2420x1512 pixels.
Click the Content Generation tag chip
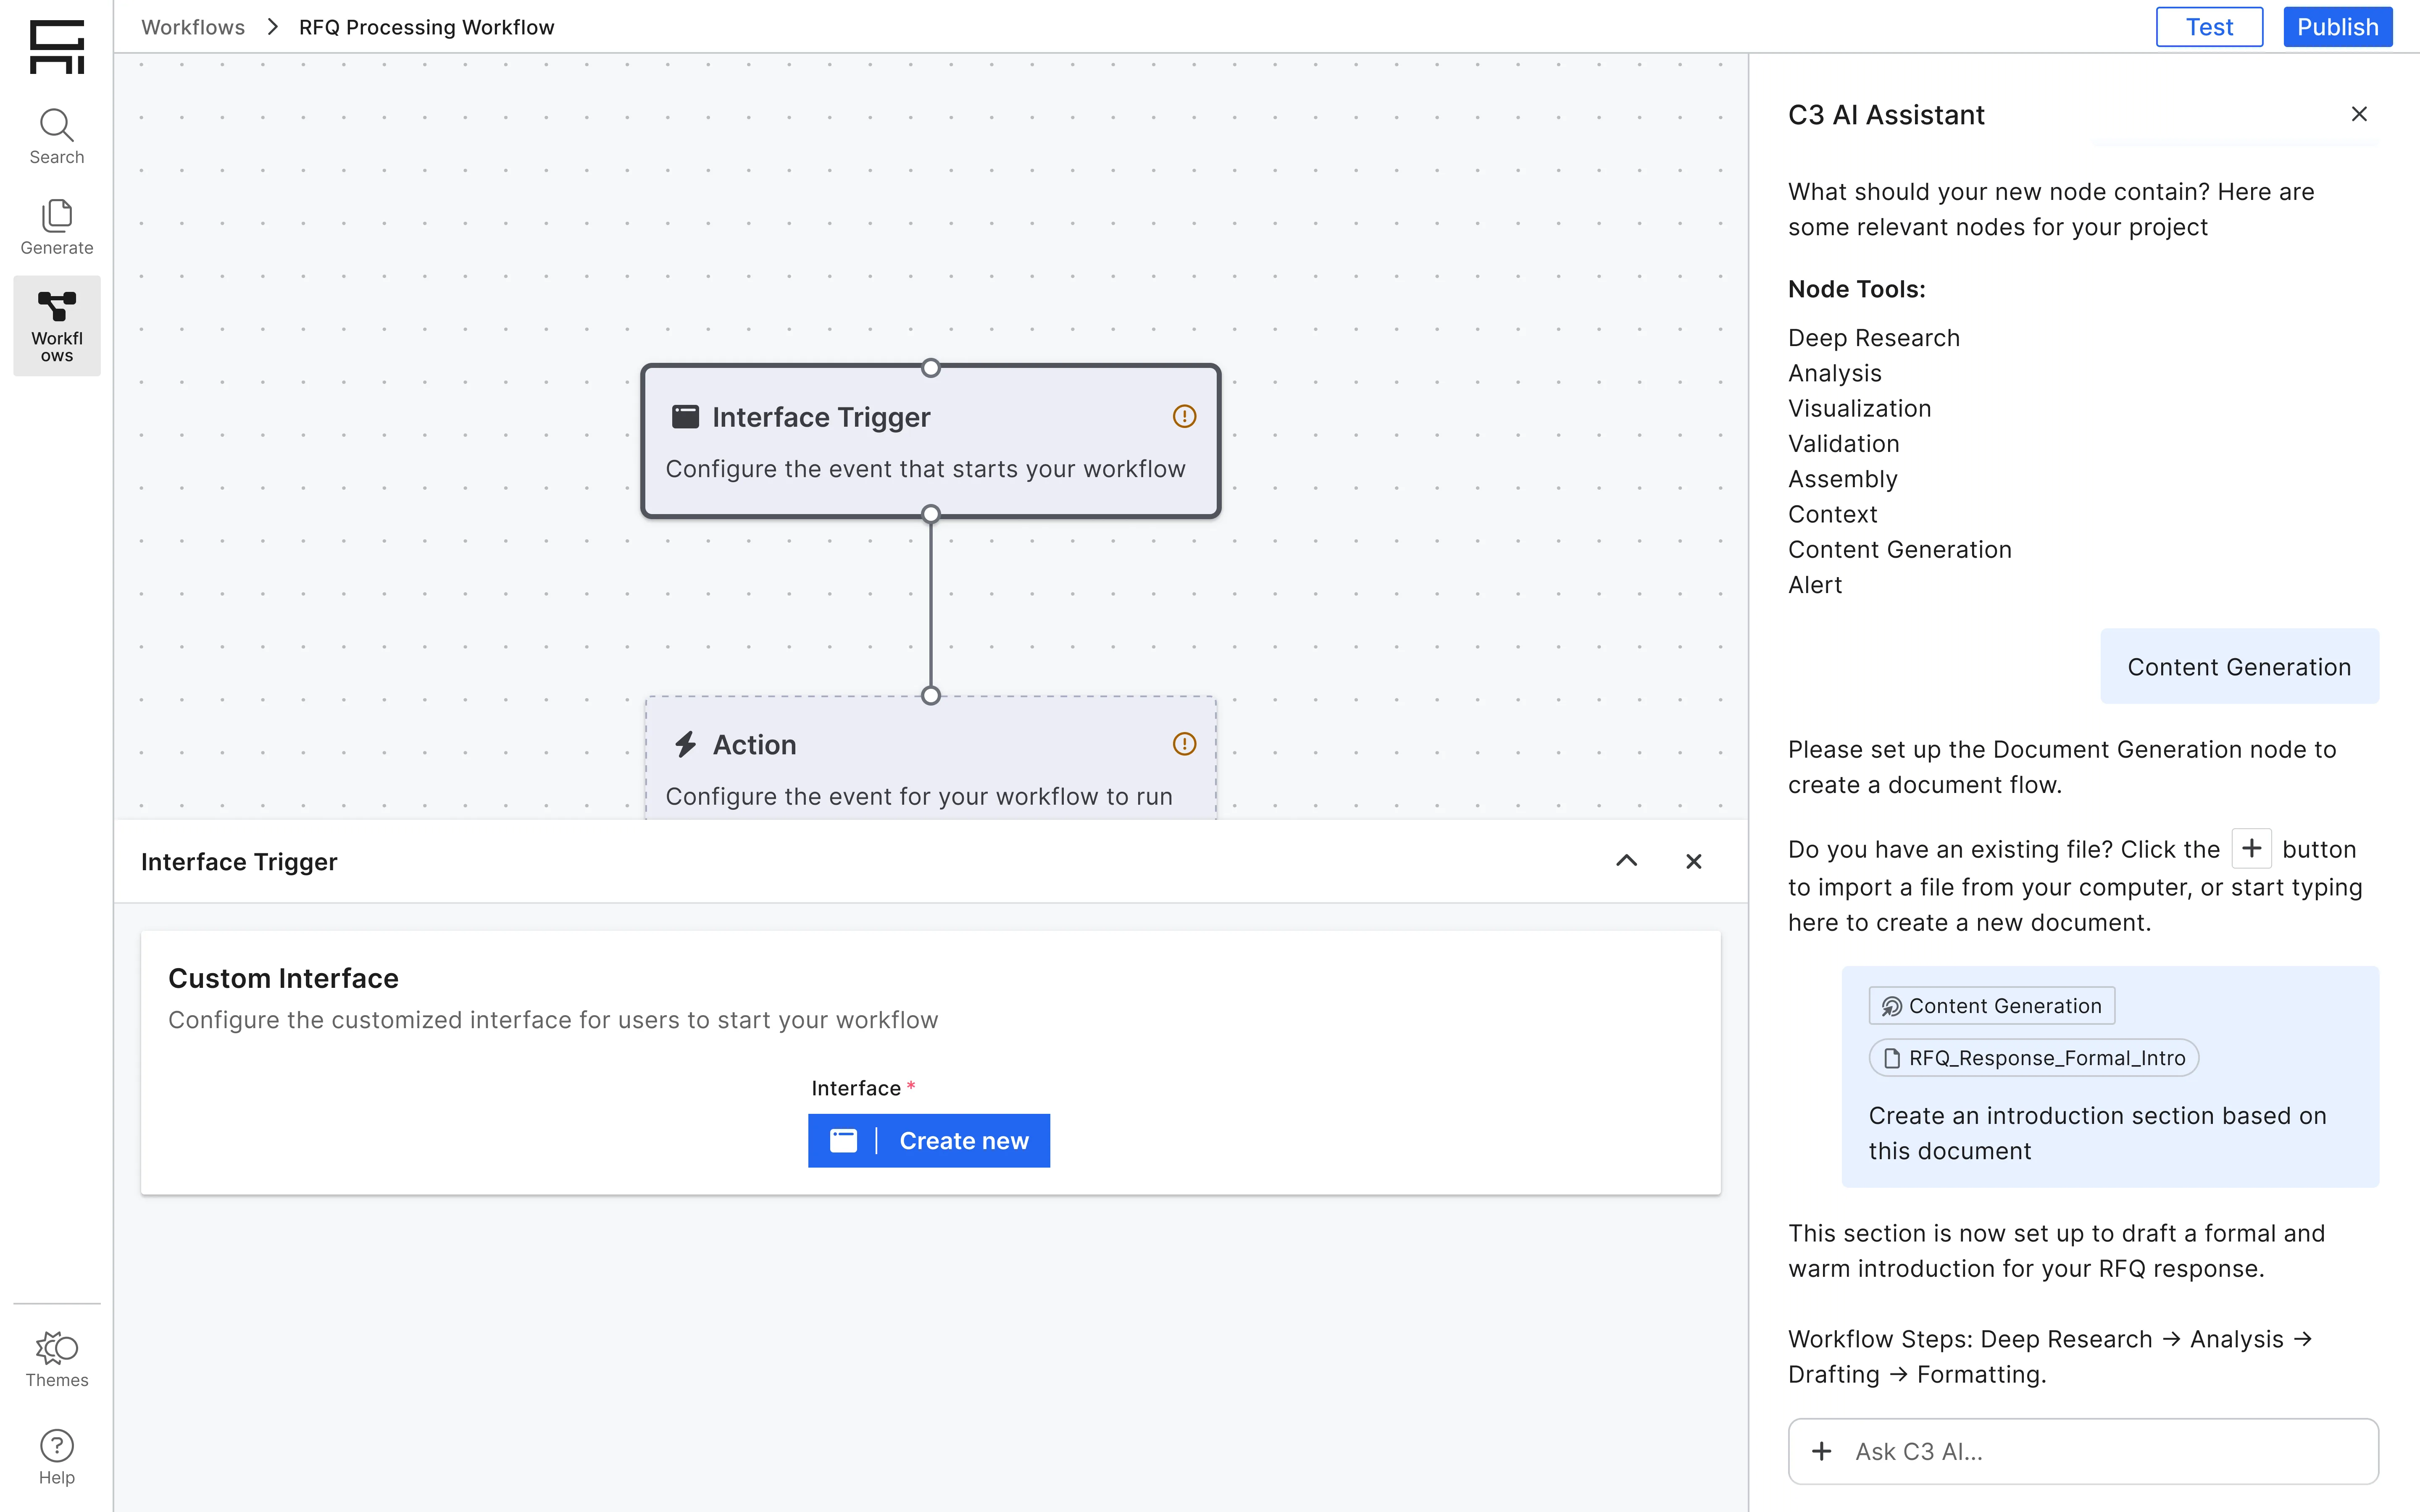(1991, 1006)
